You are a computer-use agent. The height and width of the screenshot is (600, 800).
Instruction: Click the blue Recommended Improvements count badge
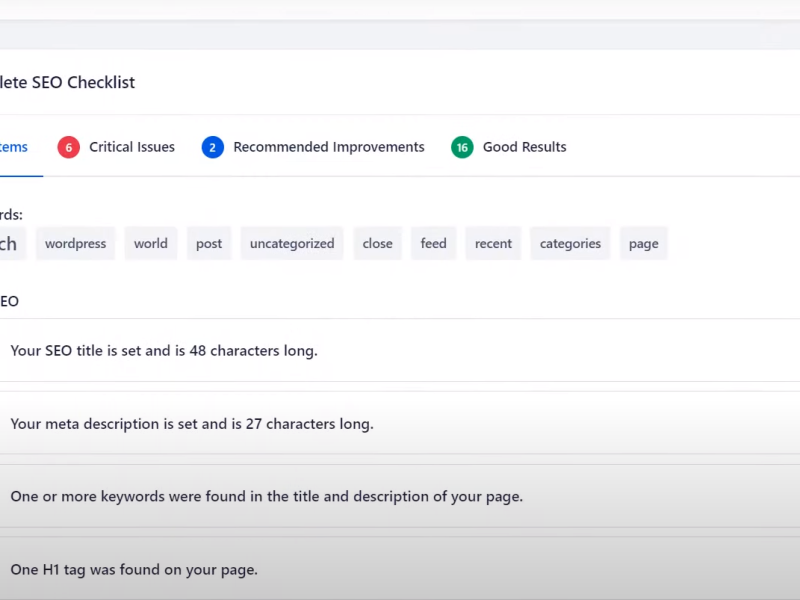pos(212,147)
